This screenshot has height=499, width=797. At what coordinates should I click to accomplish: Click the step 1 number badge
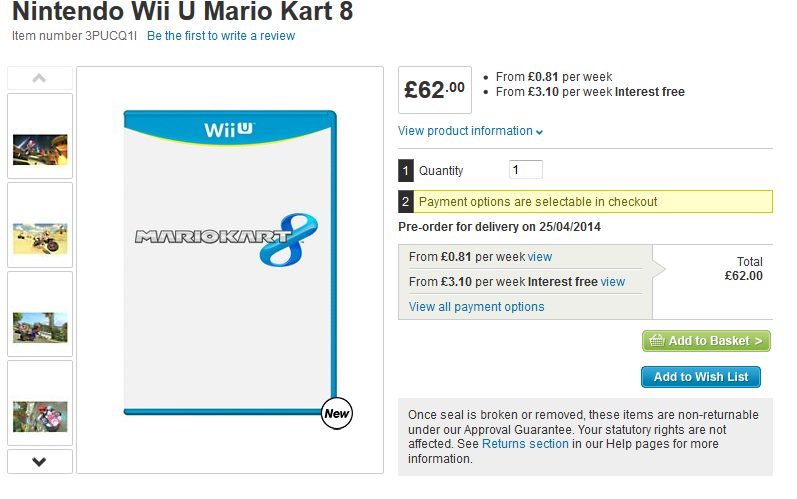coord(405,171)
